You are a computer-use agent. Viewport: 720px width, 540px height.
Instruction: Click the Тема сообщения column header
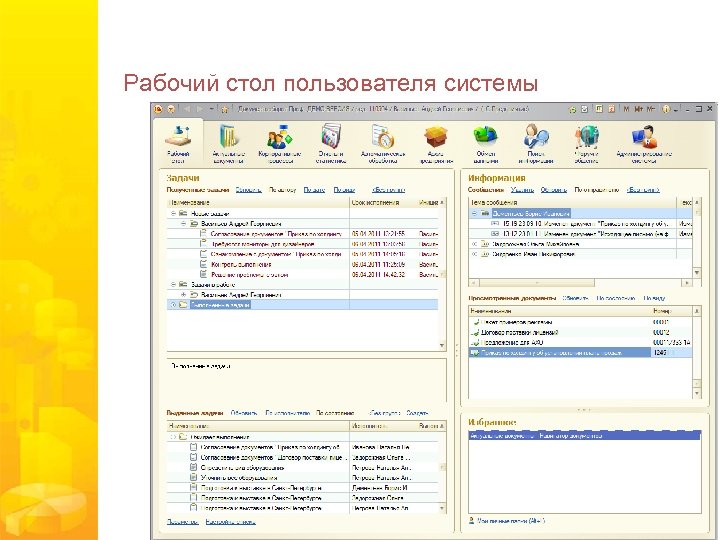[x=572, y=202]
